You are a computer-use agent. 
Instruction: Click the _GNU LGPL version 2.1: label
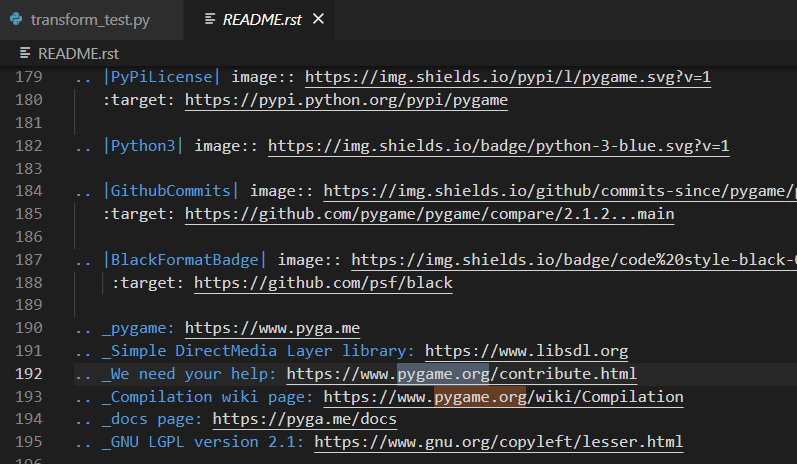click(x=203, y=442)
